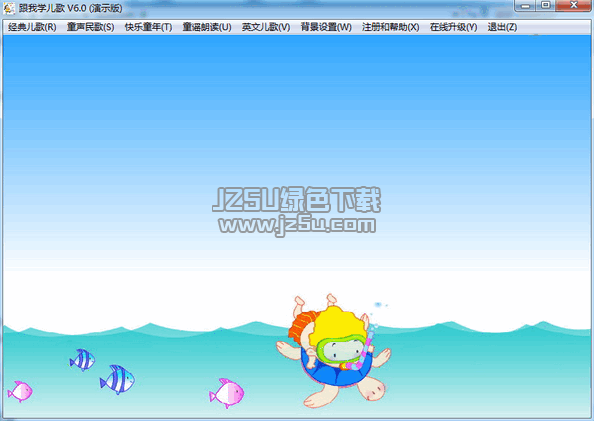Open the 童声民歌(S) menu
The height and width of the screenshot is (421, 594).
(x=91, y=27)
